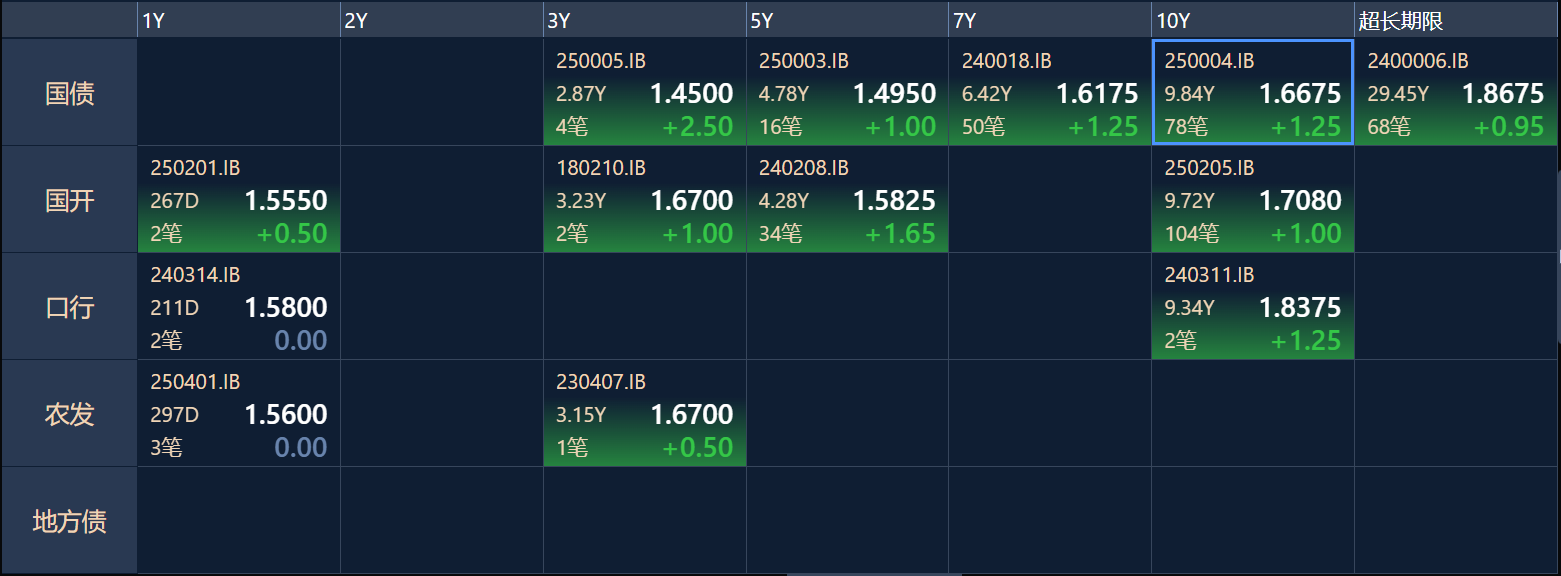Click the 250005.IB bond code
Screen dimensions: 1561x576
tap(601, 61)
